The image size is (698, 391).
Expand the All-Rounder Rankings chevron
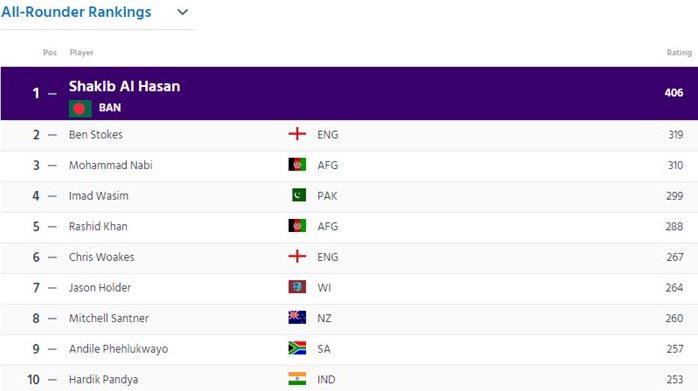click(x=183, y=12)
